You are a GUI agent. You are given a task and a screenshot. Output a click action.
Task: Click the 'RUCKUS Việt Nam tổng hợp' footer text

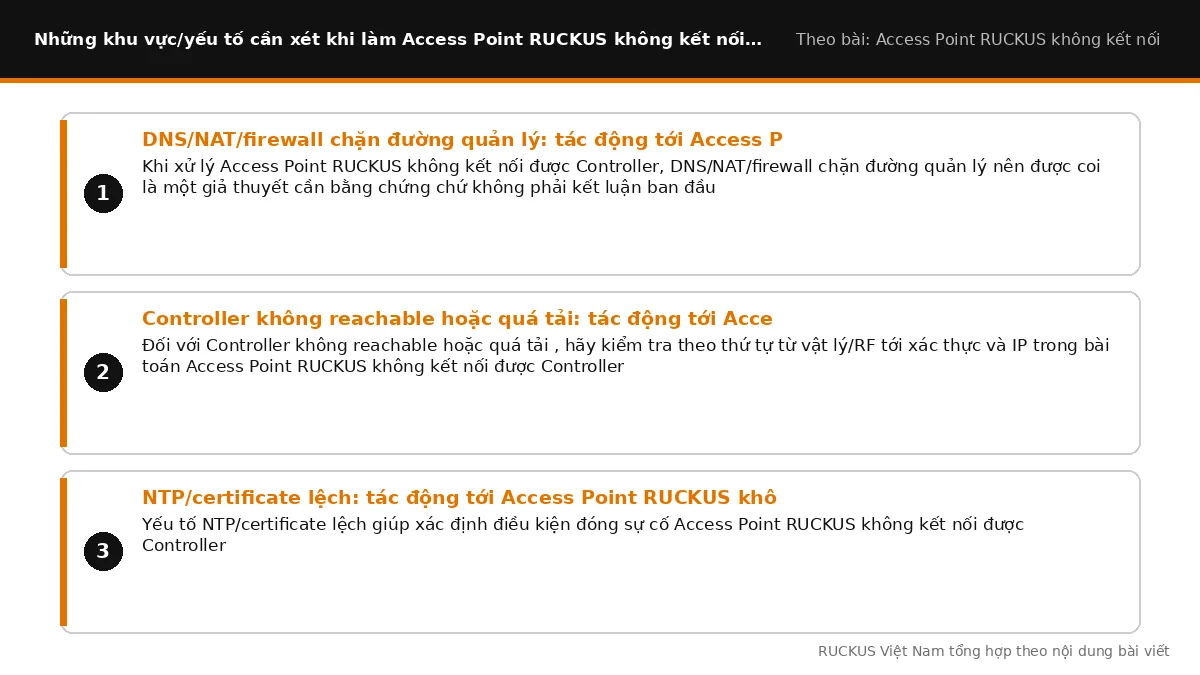(x=993, y=651)
